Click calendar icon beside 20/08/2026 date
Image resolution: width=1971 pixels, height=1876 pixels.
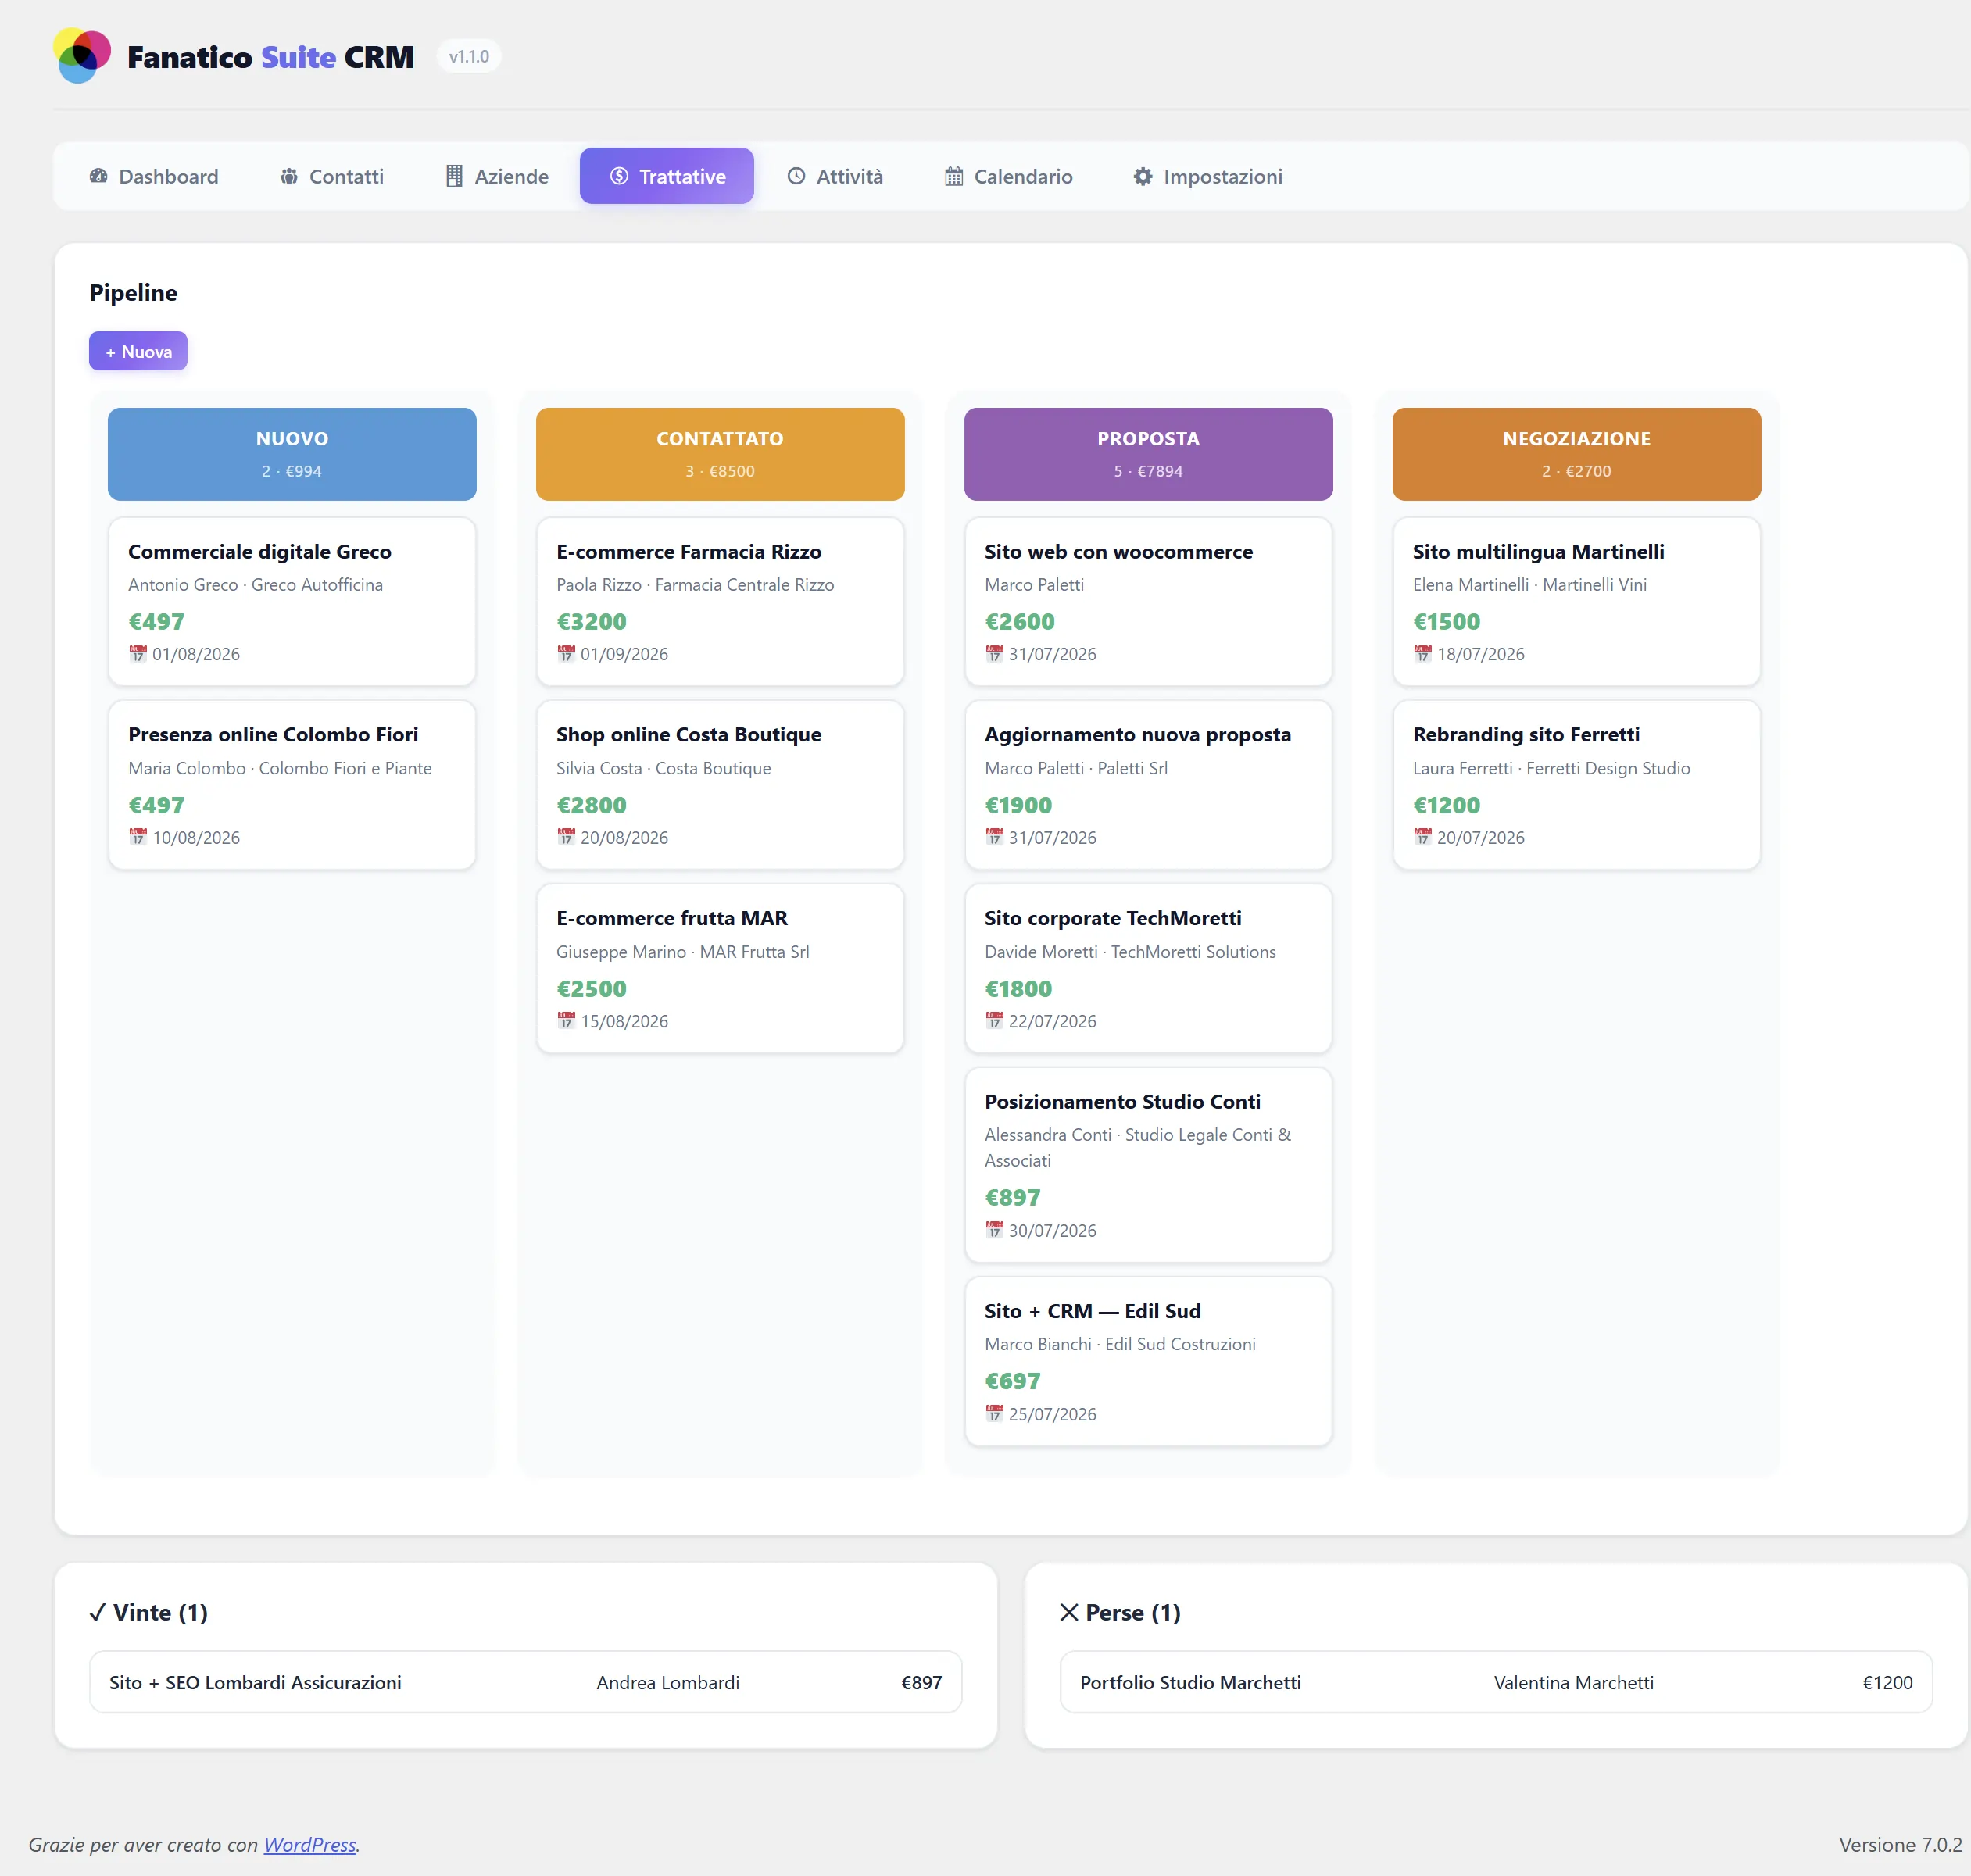coord(566,837)
